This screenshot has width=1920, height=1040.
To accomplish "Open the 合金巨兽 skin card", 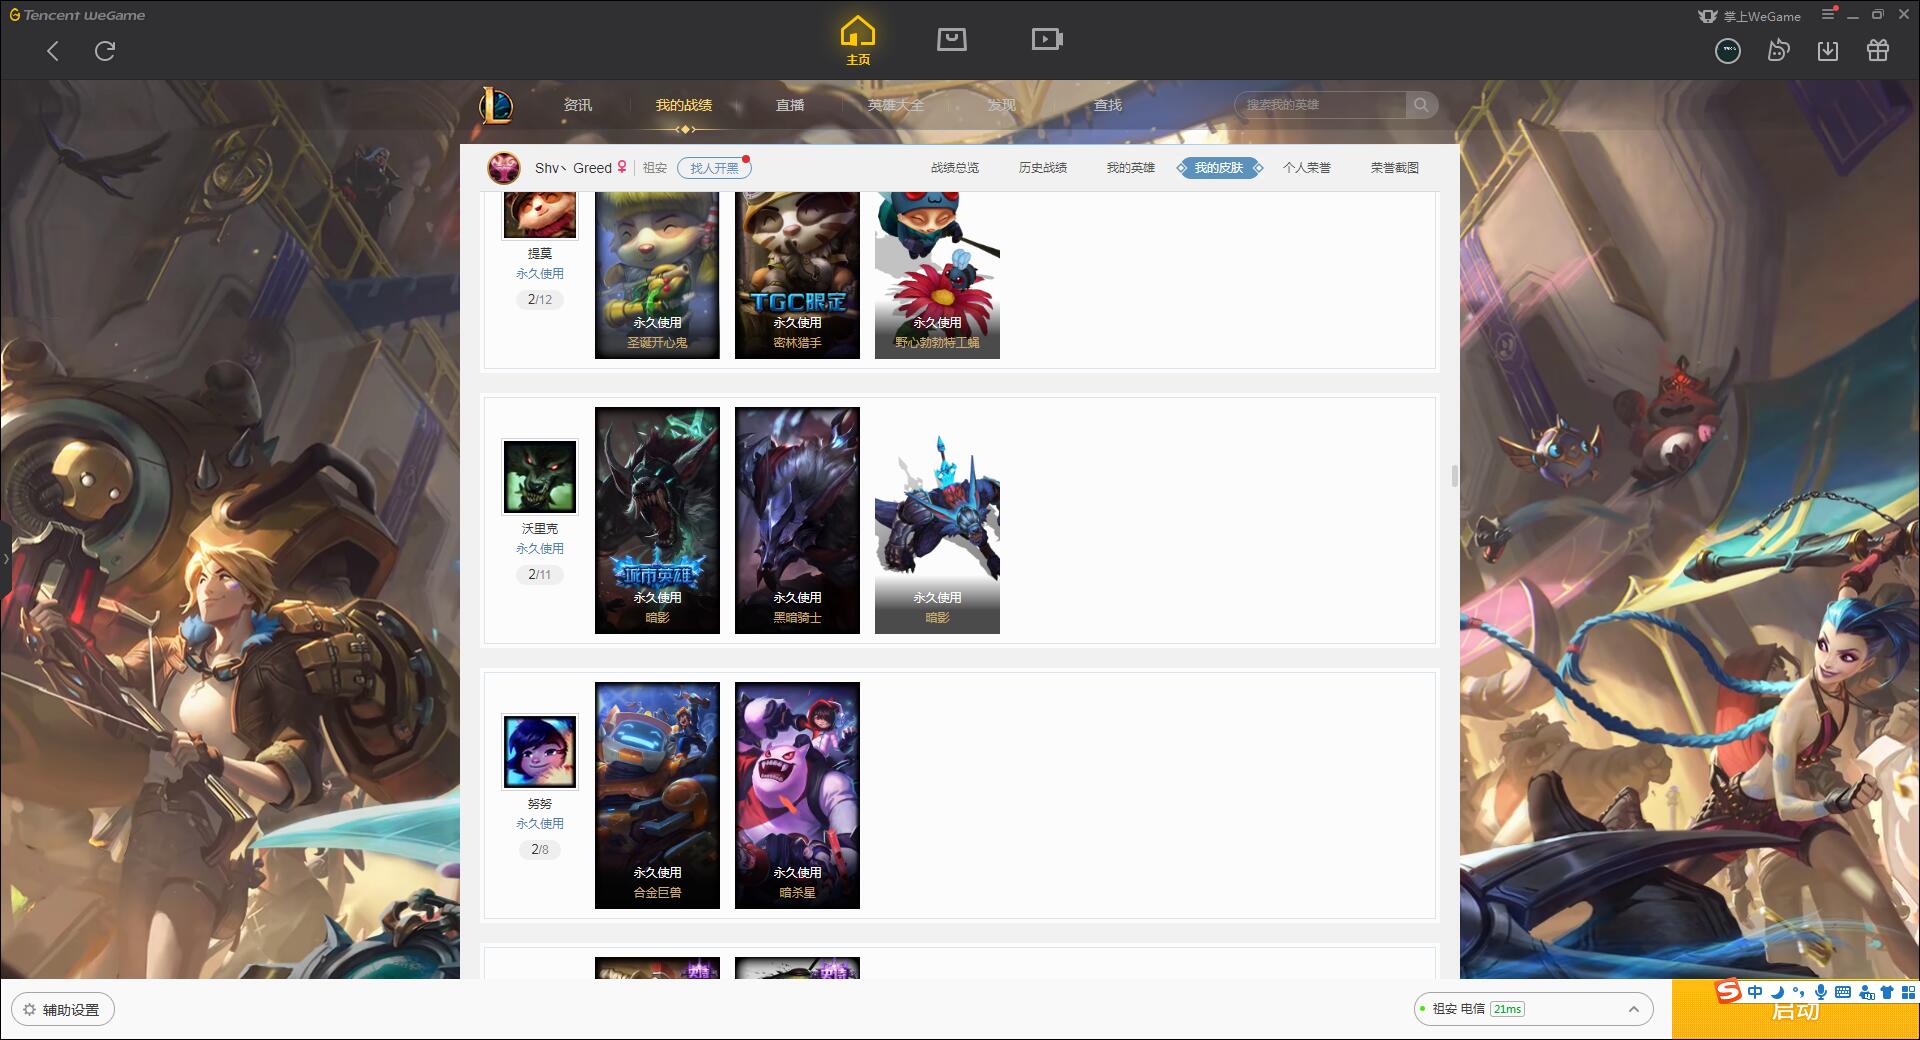I will click(657, 795).
